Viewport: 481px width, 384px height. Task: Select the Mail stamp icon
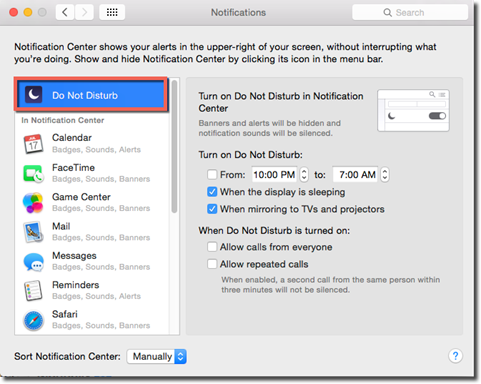[33, 232]
